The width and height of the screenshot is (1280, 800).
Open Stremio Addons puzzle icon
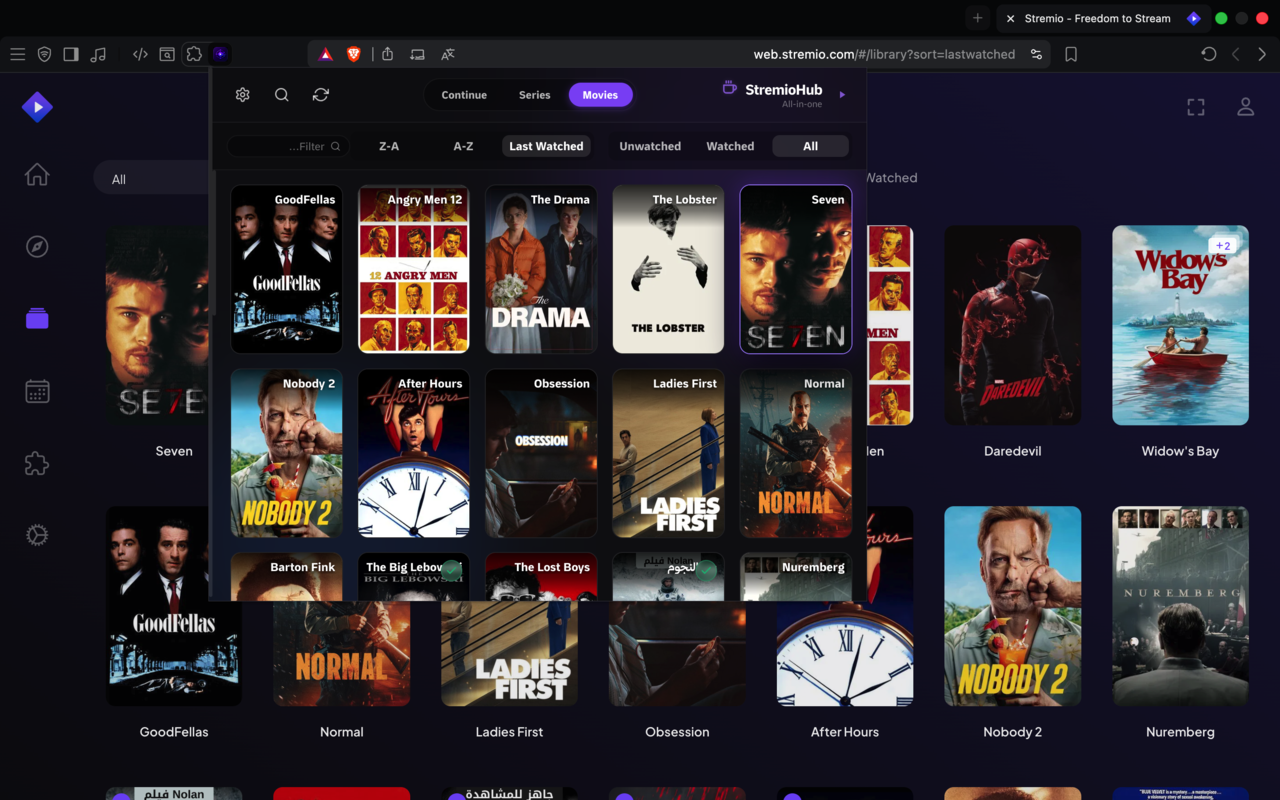37,463
